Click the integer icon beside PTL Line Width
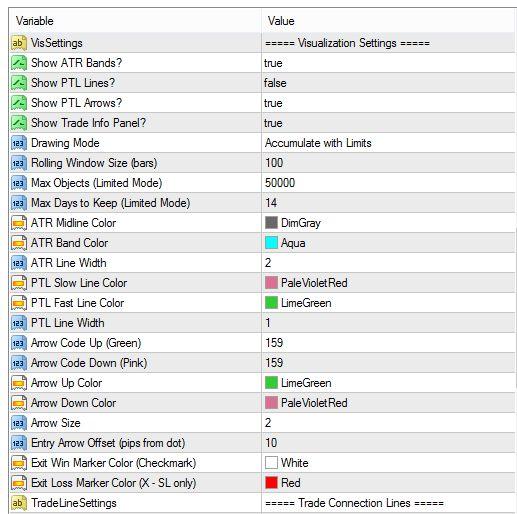 pos(19,323)
